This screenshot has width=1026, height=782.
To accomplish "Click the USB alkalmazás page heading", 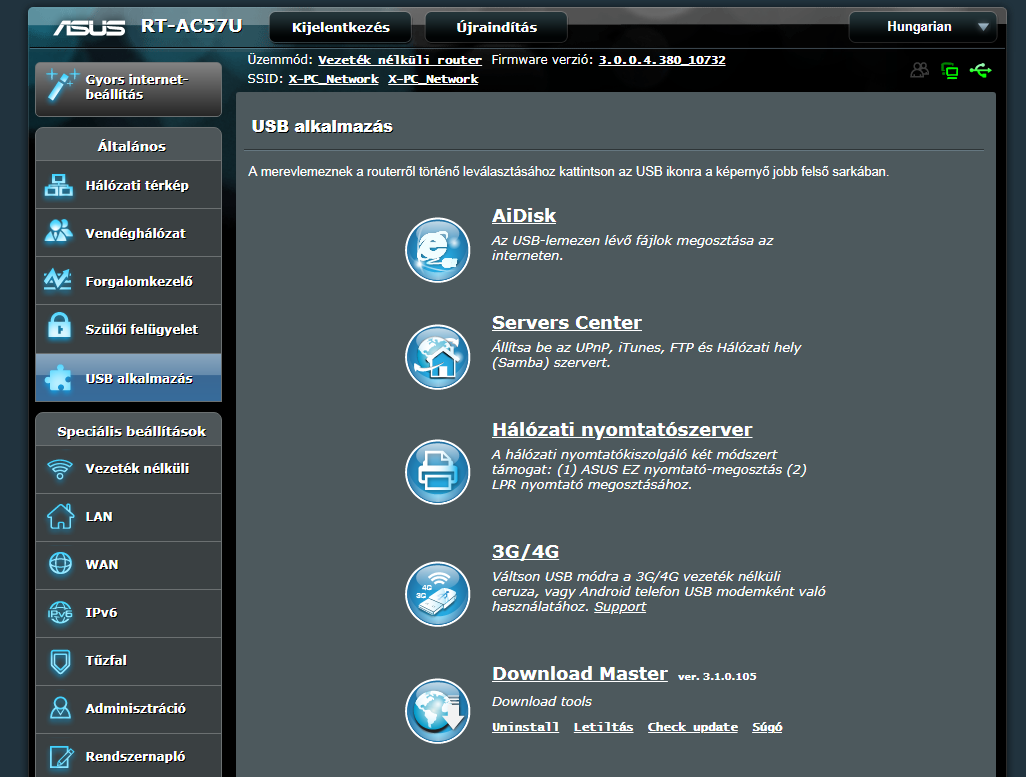I will coord(322,126).
